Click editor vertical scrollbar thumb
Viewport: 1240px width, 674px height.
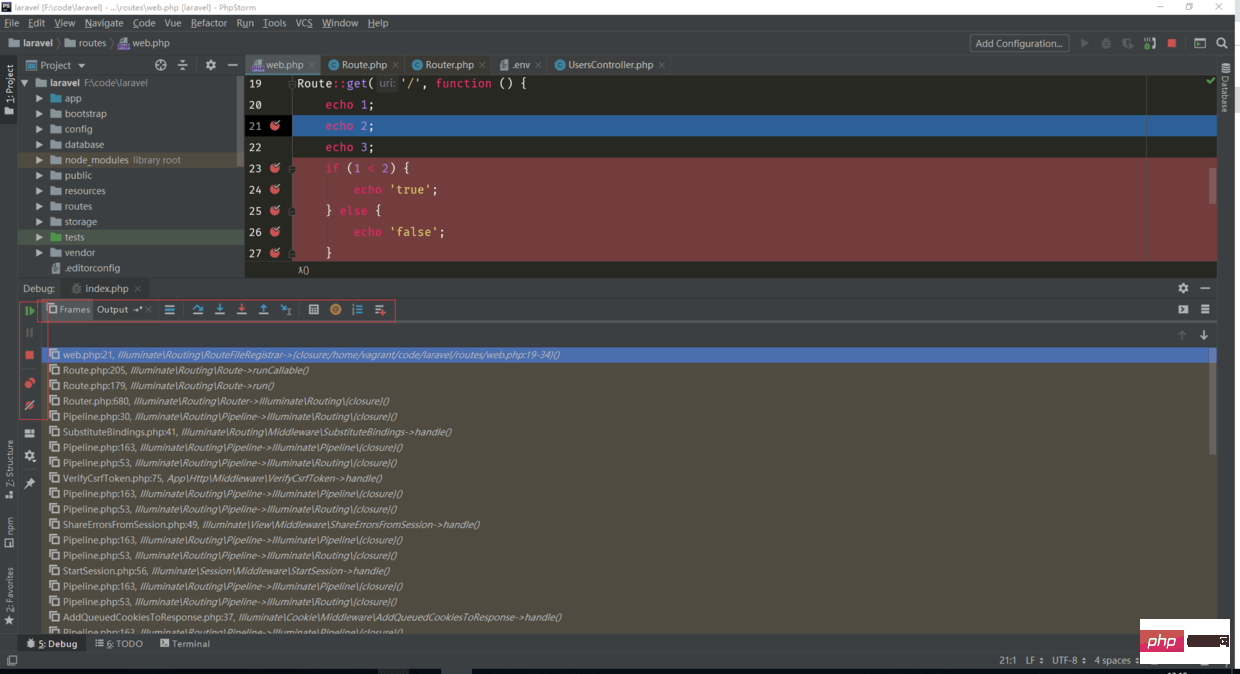click(1213, 186)
